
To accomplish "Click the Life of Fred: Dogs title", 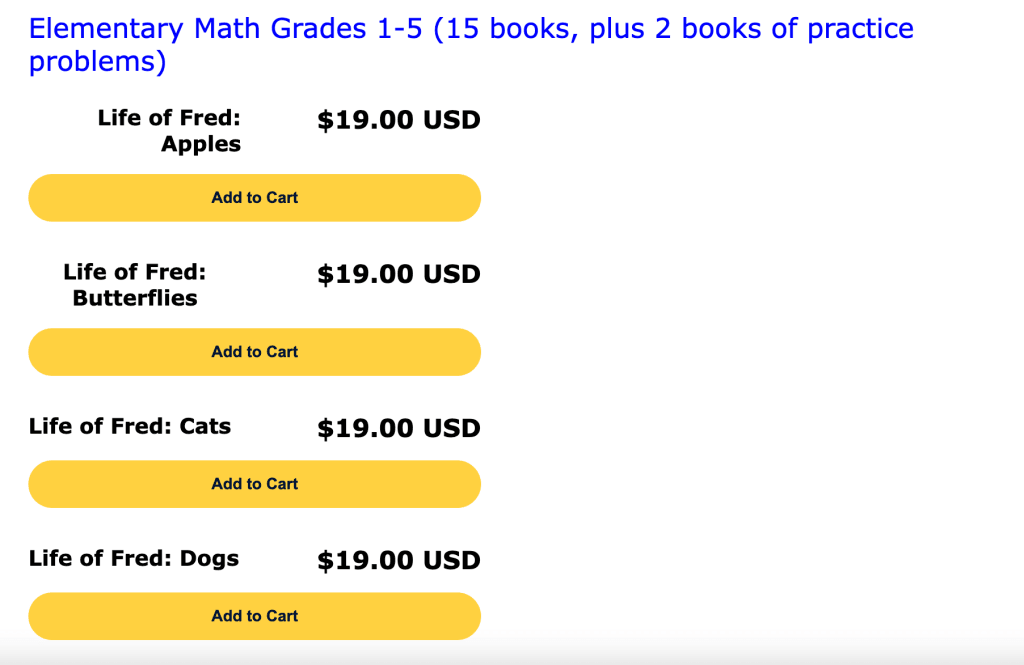I will (130, 558).
